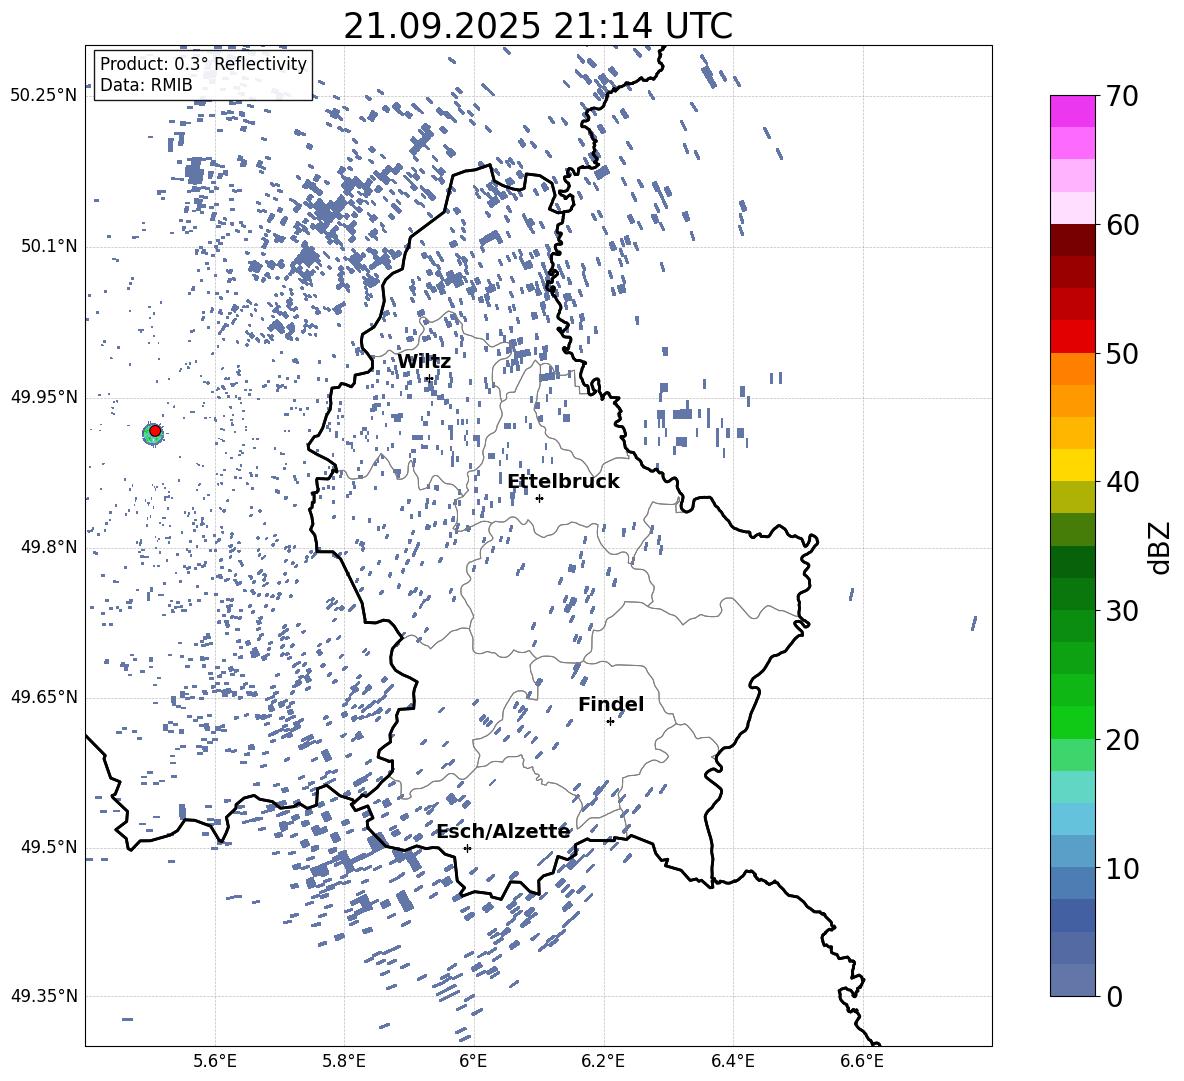
Task: Click the red radar site marker
Action: [x=155, y=430]
